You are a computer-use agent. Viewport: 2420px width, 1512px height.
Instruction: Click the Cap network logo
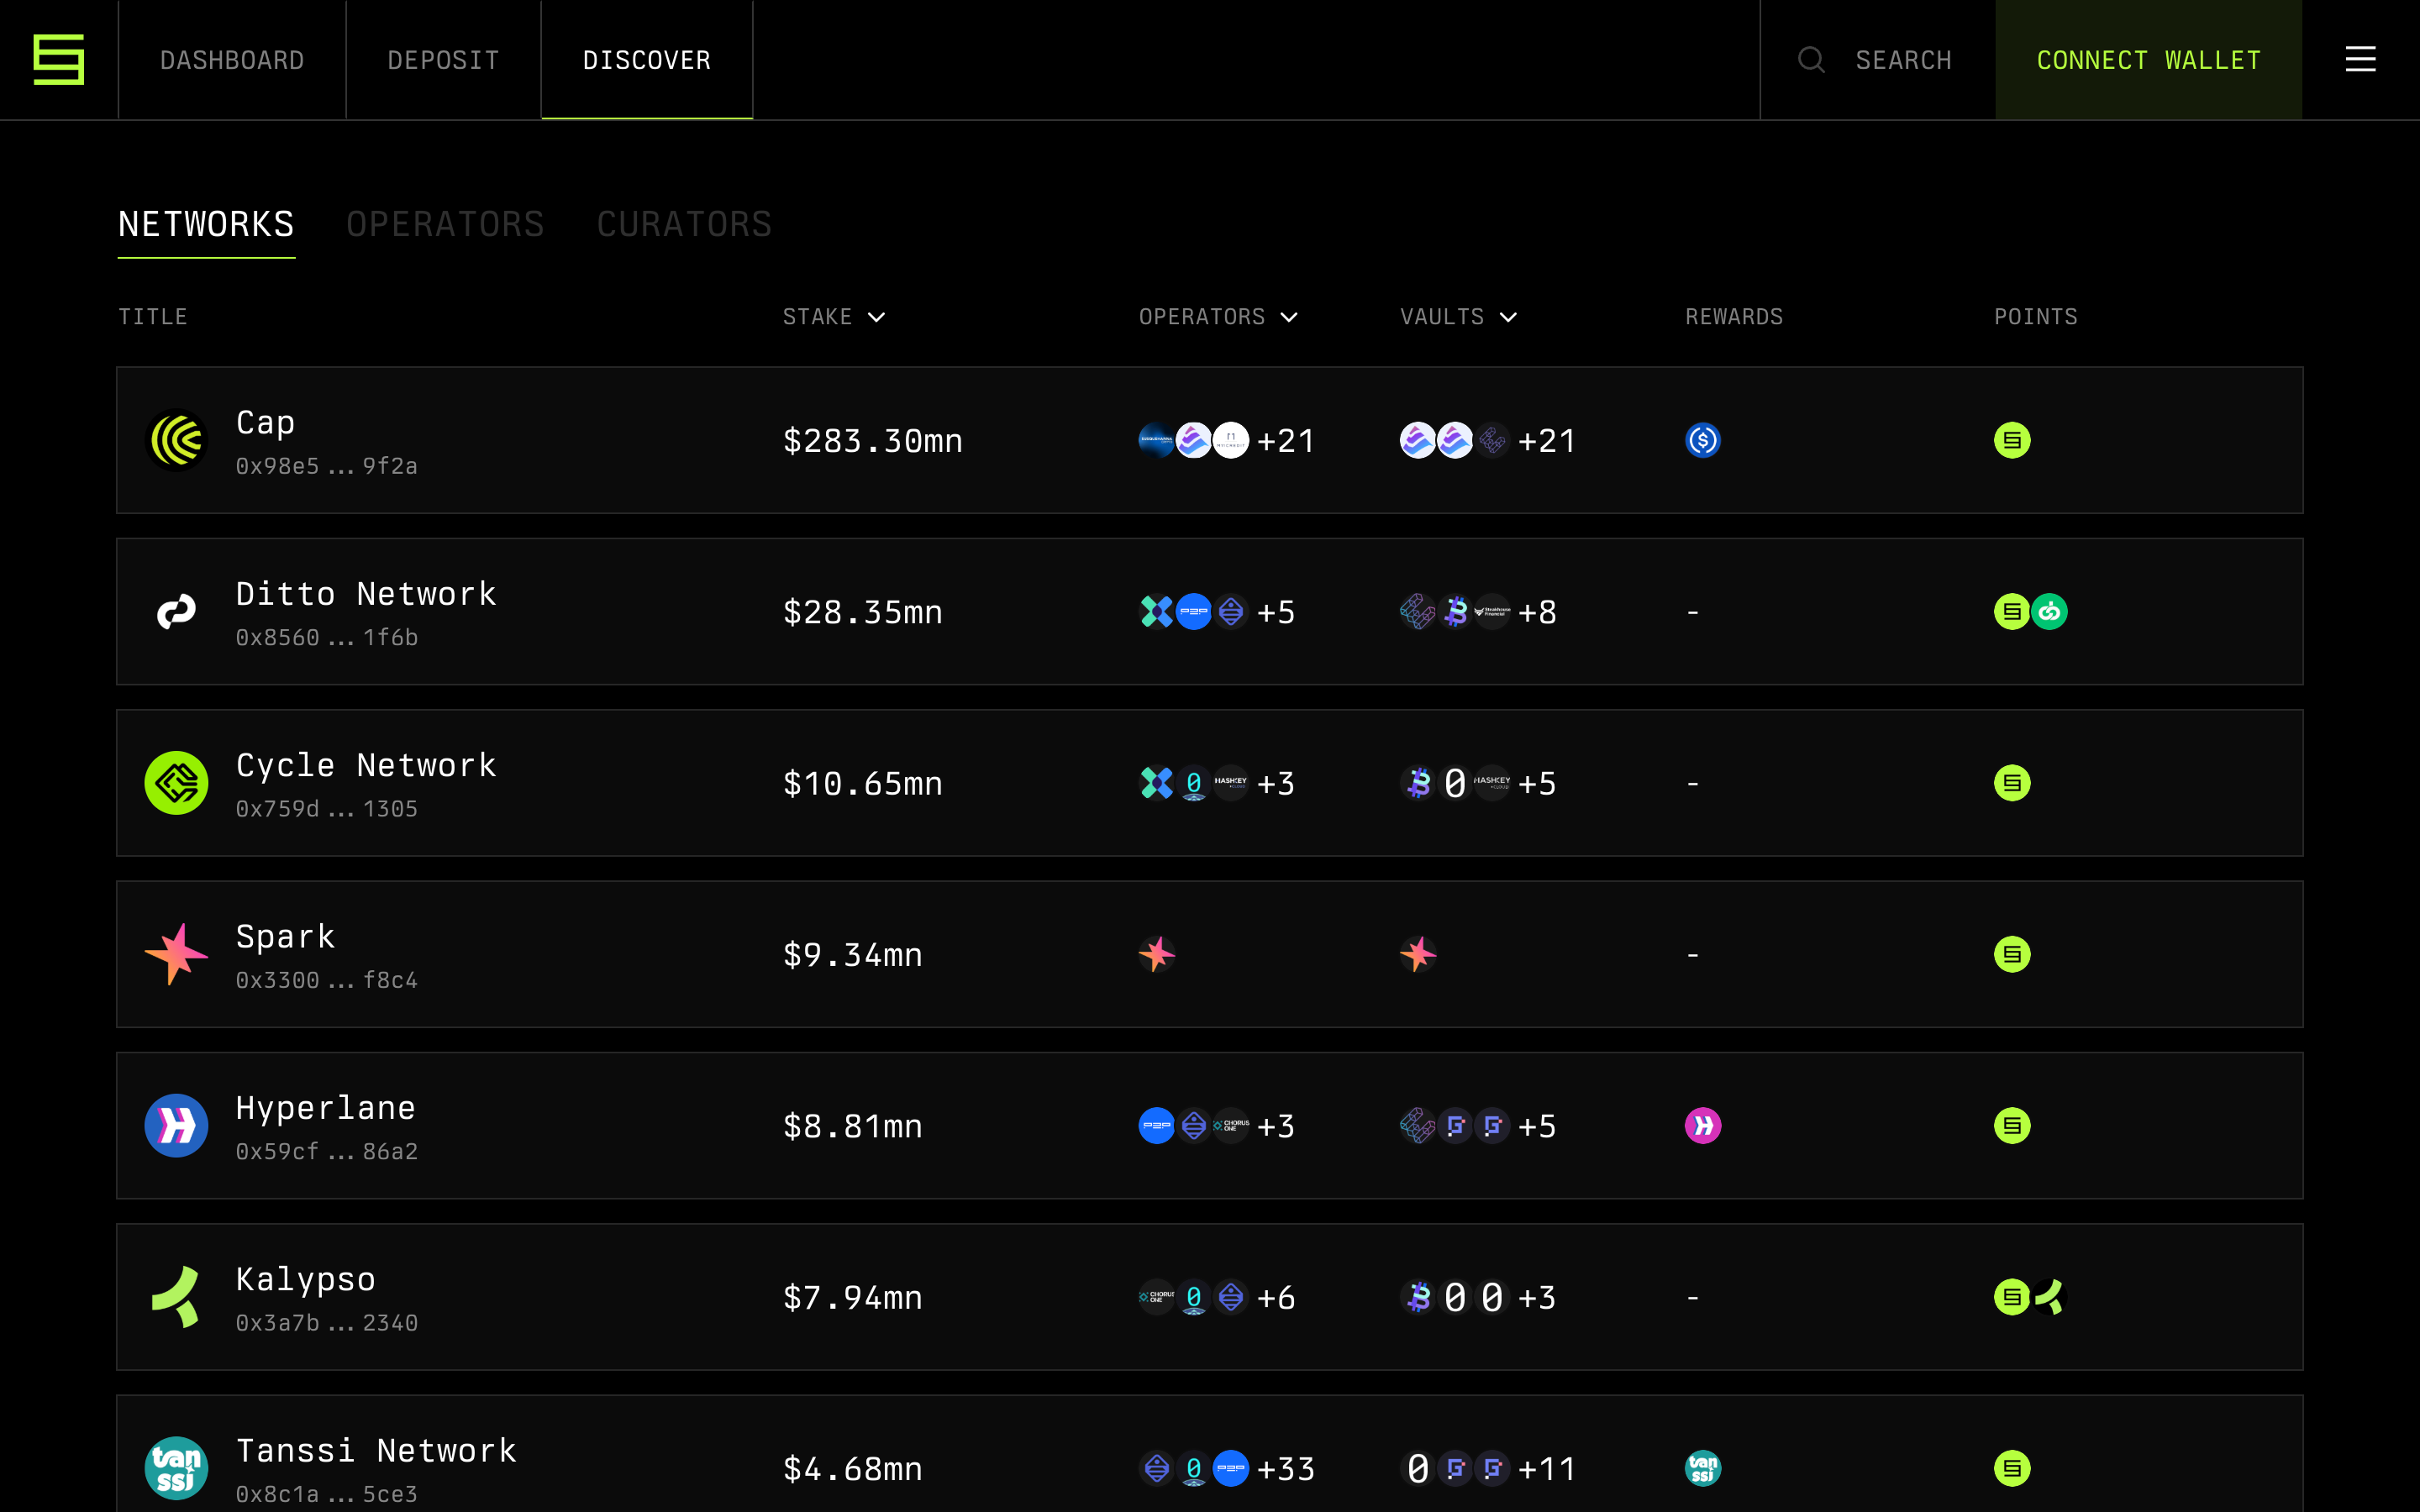click(x=176, y=440)
